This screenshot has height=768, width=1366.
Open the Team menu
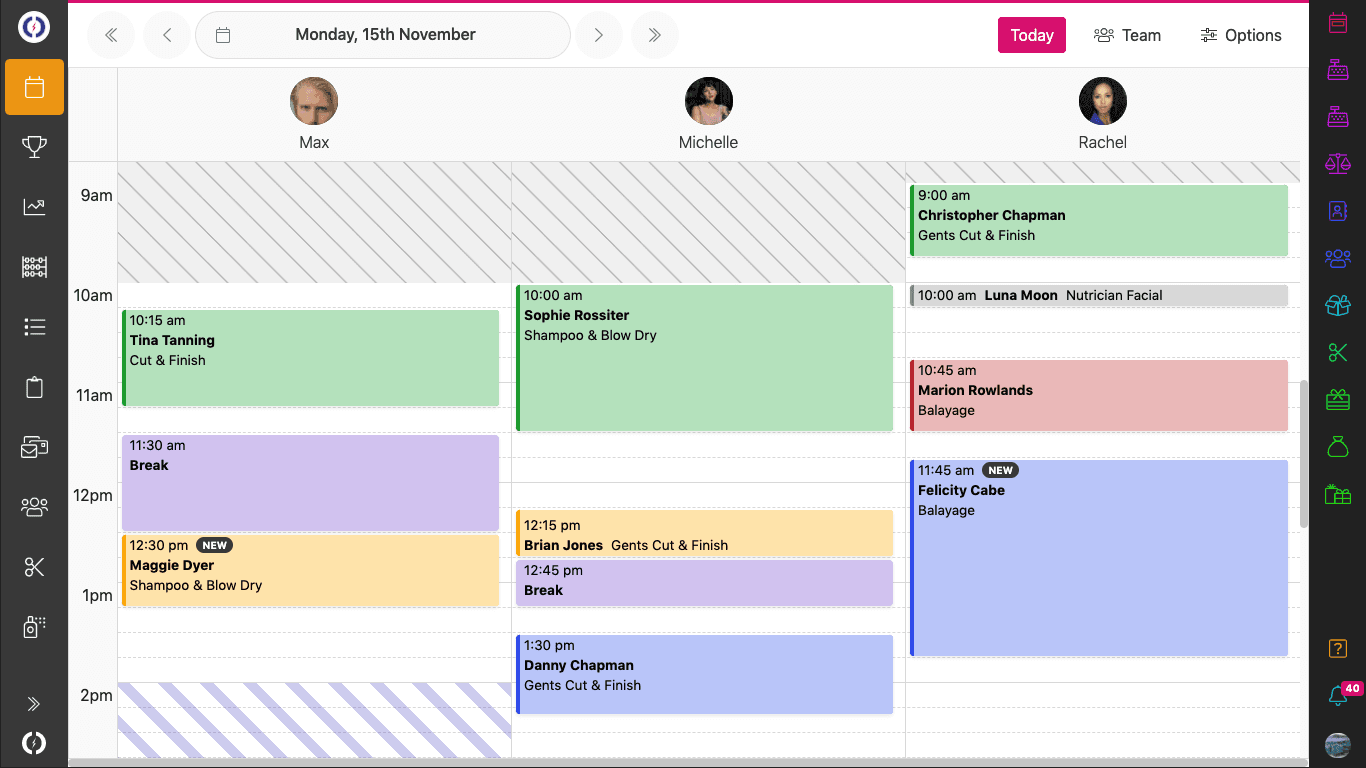(1127, 35)
